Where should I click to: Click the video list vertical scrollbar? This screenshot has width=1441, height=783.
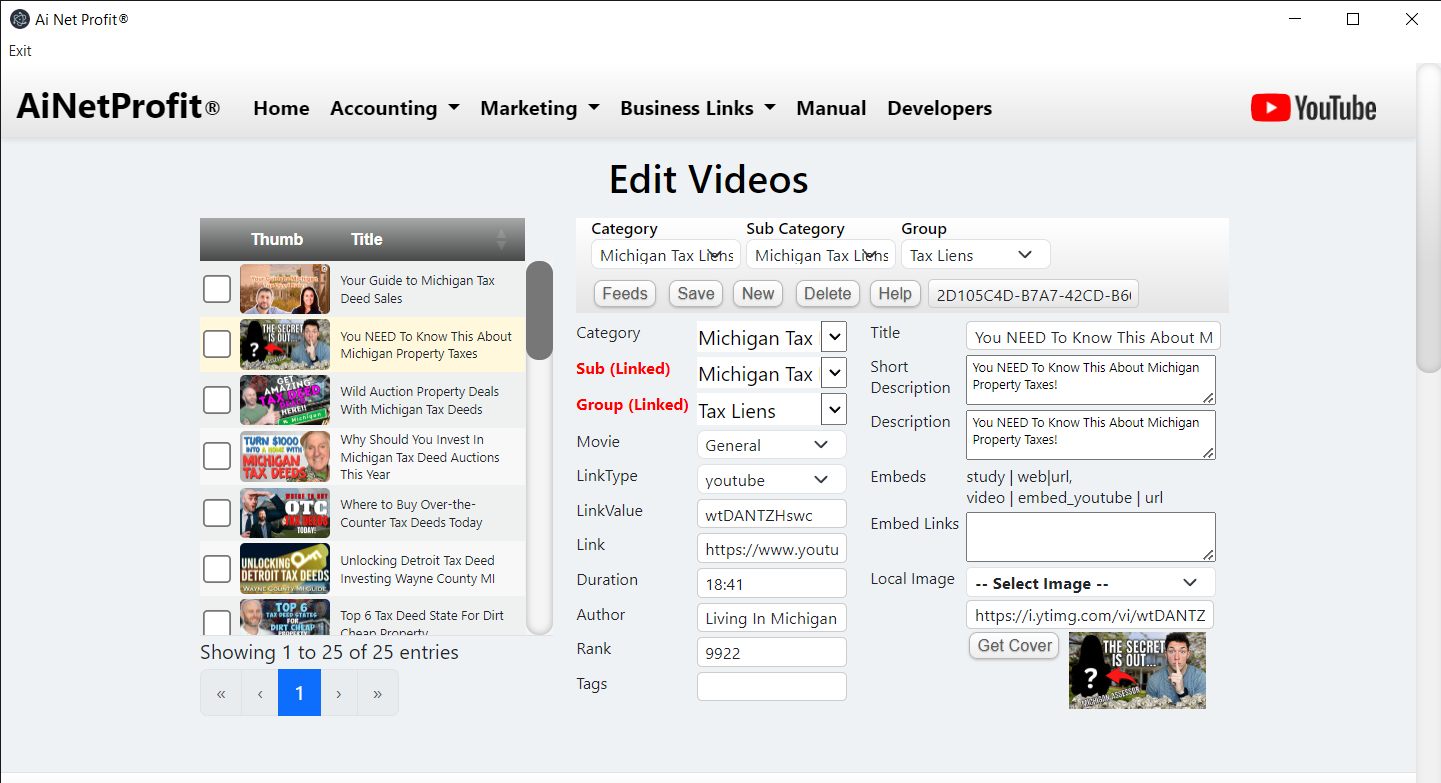coord(539,310)
